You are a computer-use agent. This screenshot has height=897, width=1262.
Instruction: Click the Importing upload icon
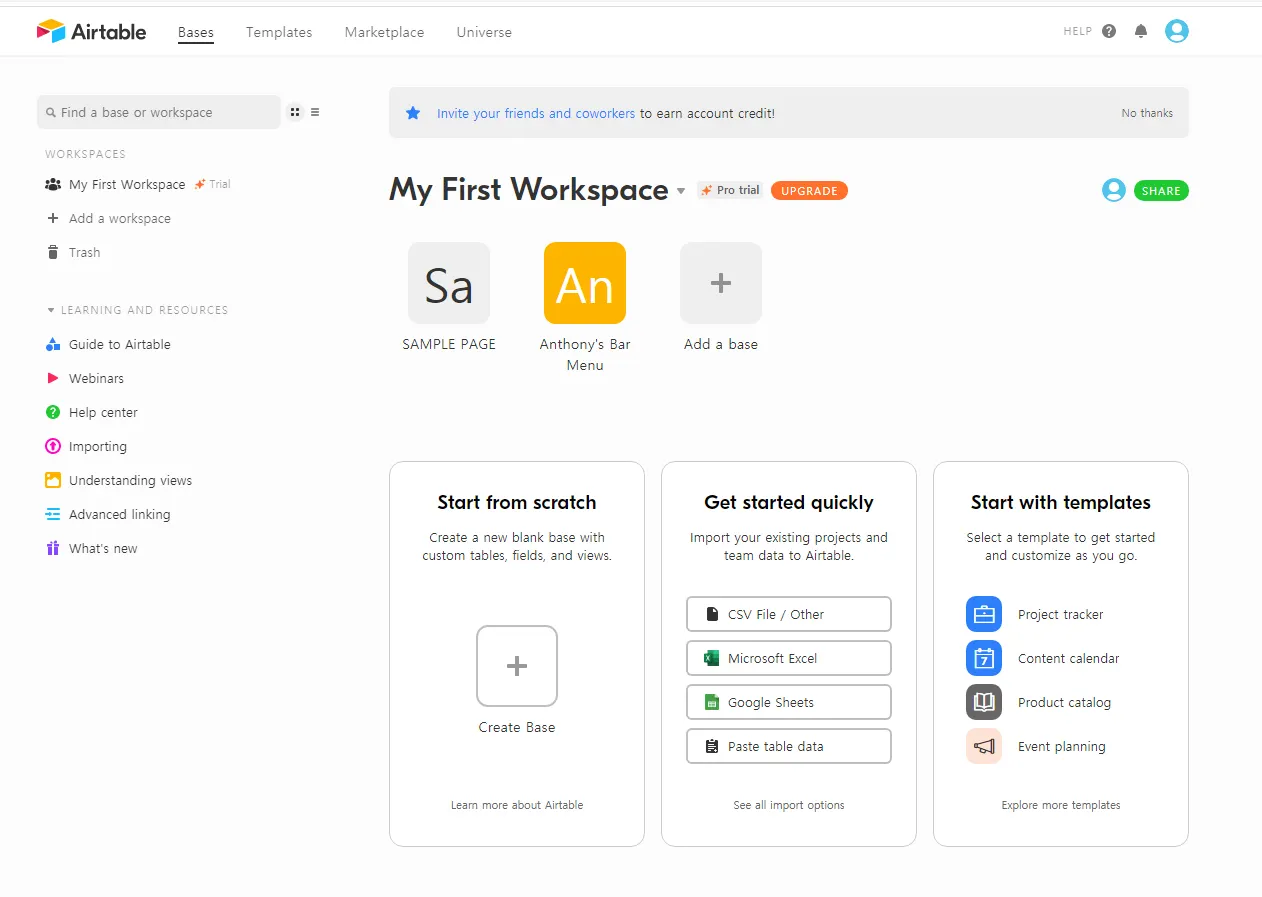point(53,446)
